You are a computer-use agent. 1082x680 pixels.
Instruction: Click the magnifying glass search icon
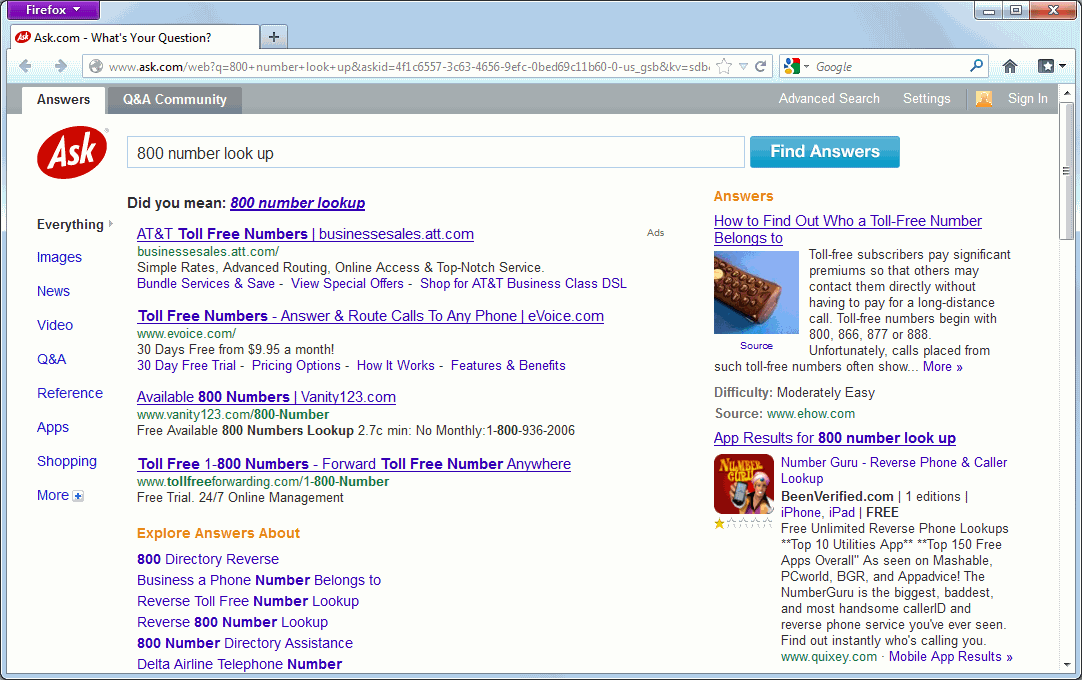pos(976,66)
